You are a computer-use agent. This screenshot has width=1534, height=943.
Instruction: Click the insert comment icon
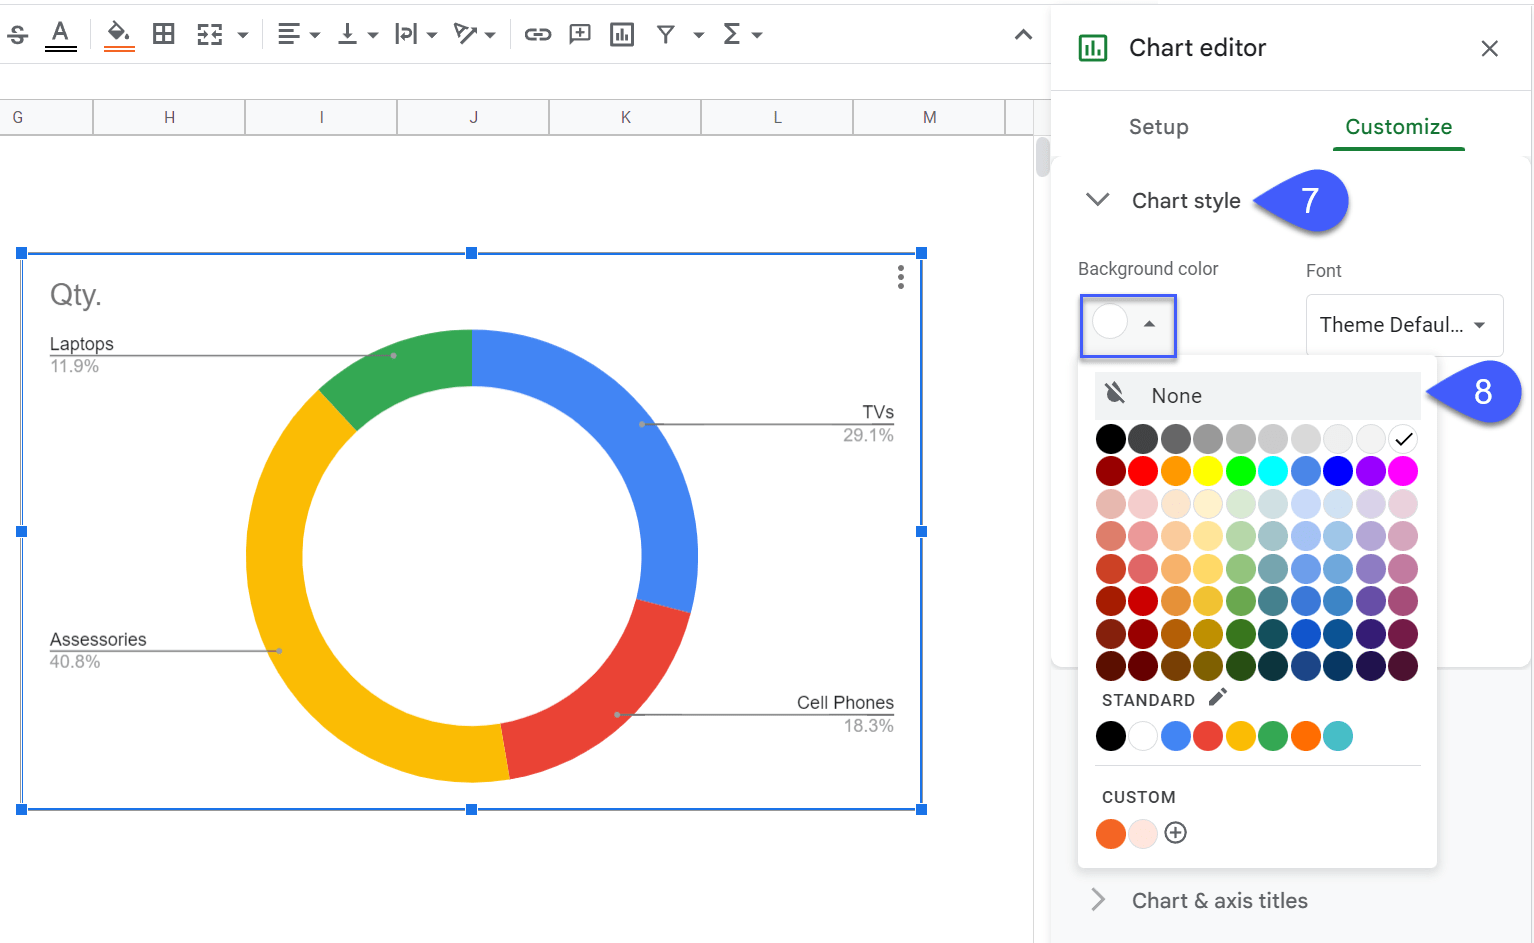[x=580, y=35]
